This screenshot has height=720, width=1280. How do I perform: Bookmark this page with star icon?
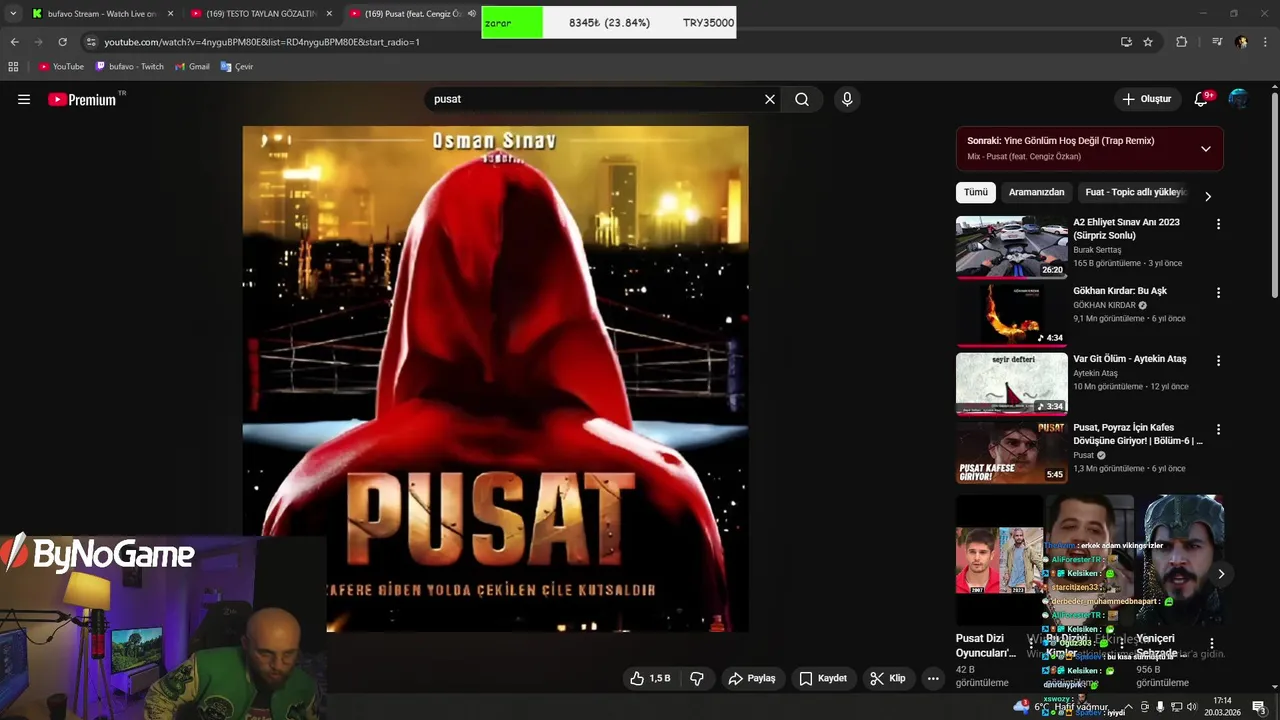pos(1148,42)
